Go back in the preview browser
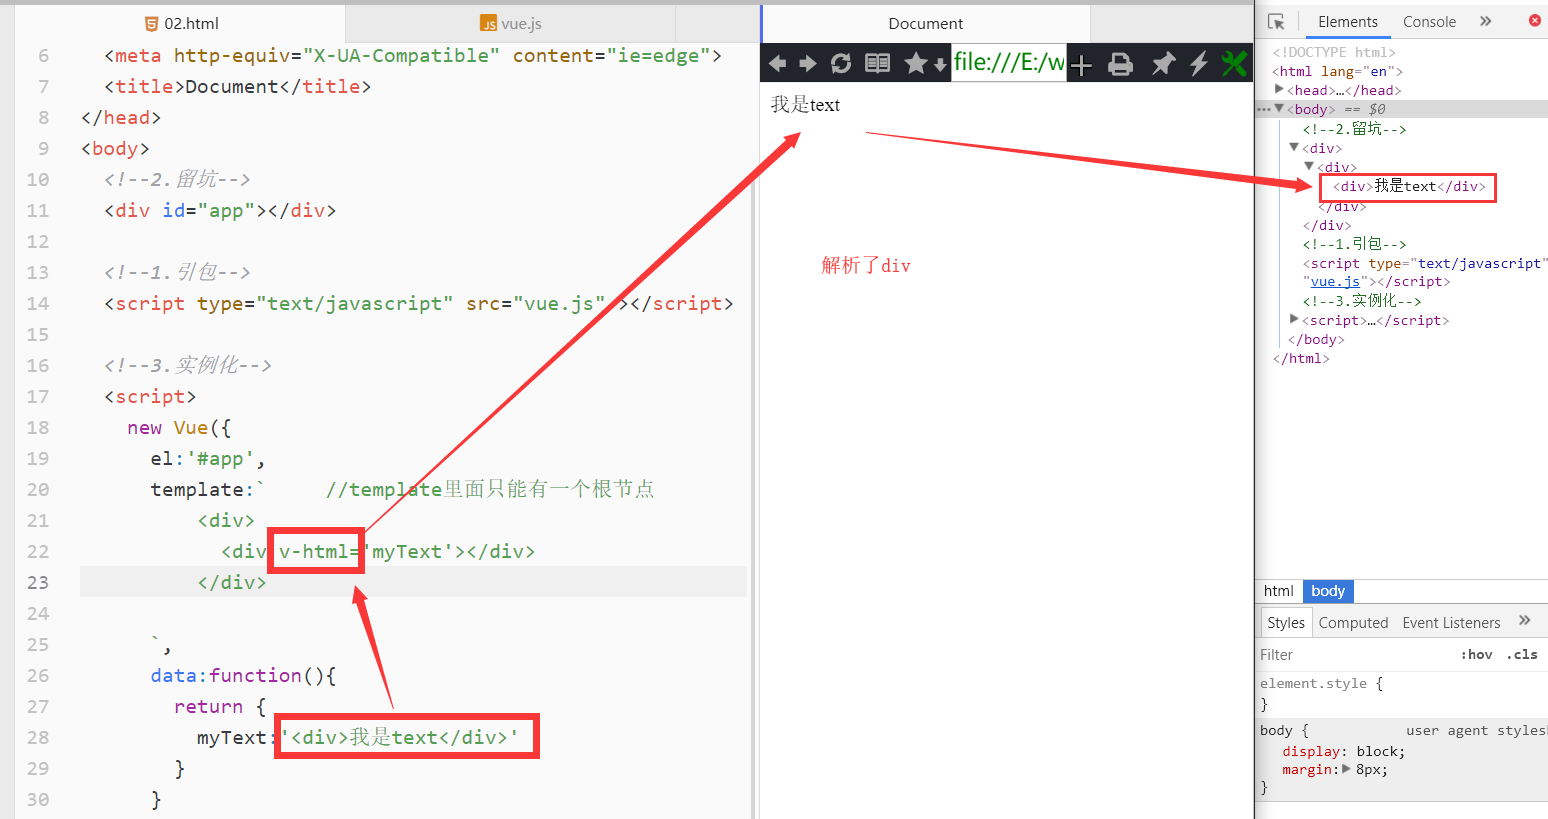Image resolution: width=1548 pixels, height=819 pixels. click(x=777, y=64)
